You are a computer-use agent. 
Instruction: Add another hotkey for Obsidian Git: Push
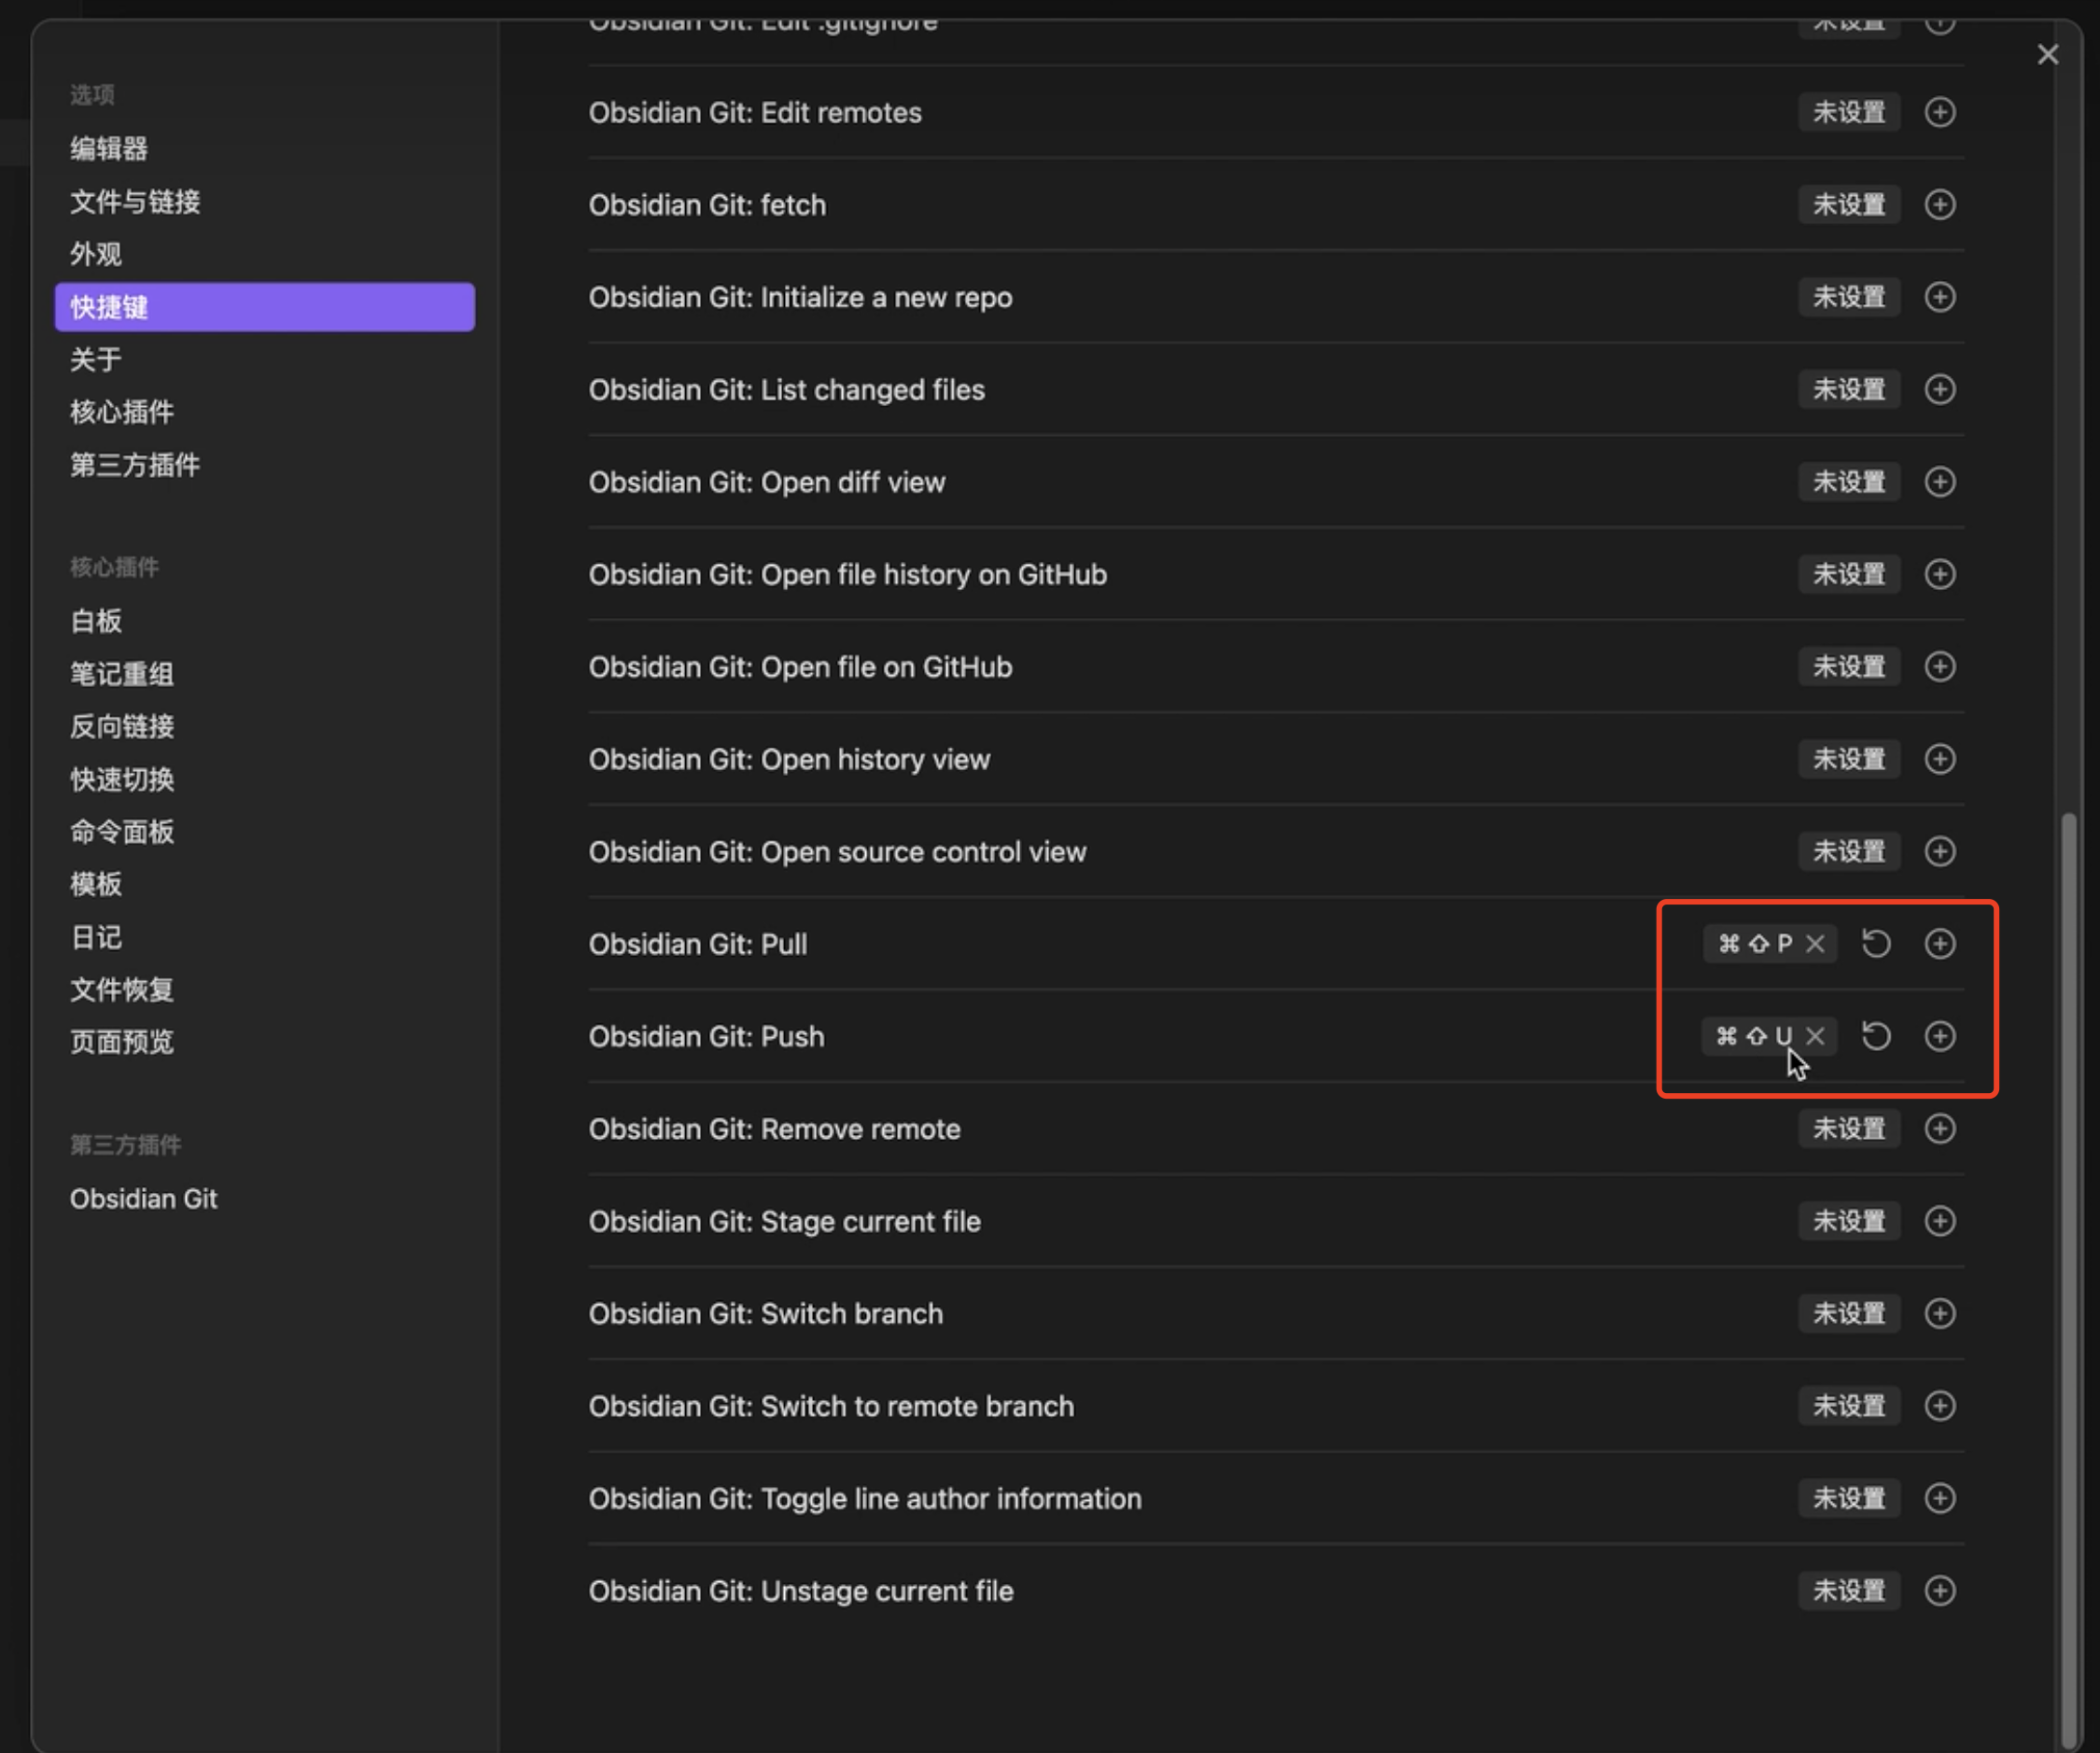[1939, 1036]
